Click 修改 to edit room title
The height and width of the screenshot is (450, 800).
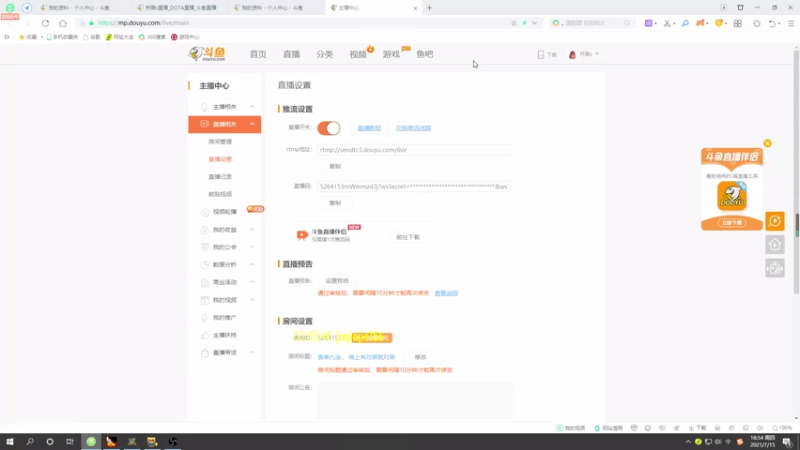point(420,357)
